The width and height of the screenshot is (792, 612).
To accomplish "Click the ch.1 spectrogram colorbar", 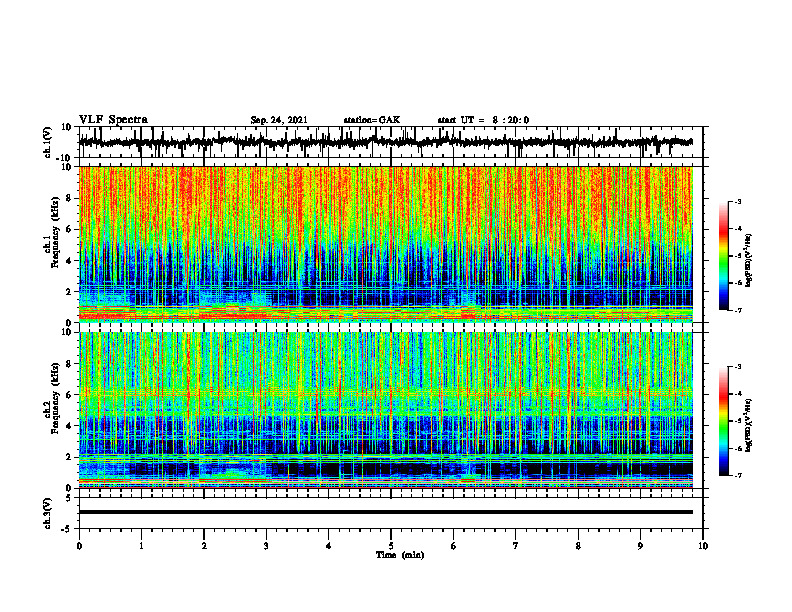I will click(x=723, y=256).
